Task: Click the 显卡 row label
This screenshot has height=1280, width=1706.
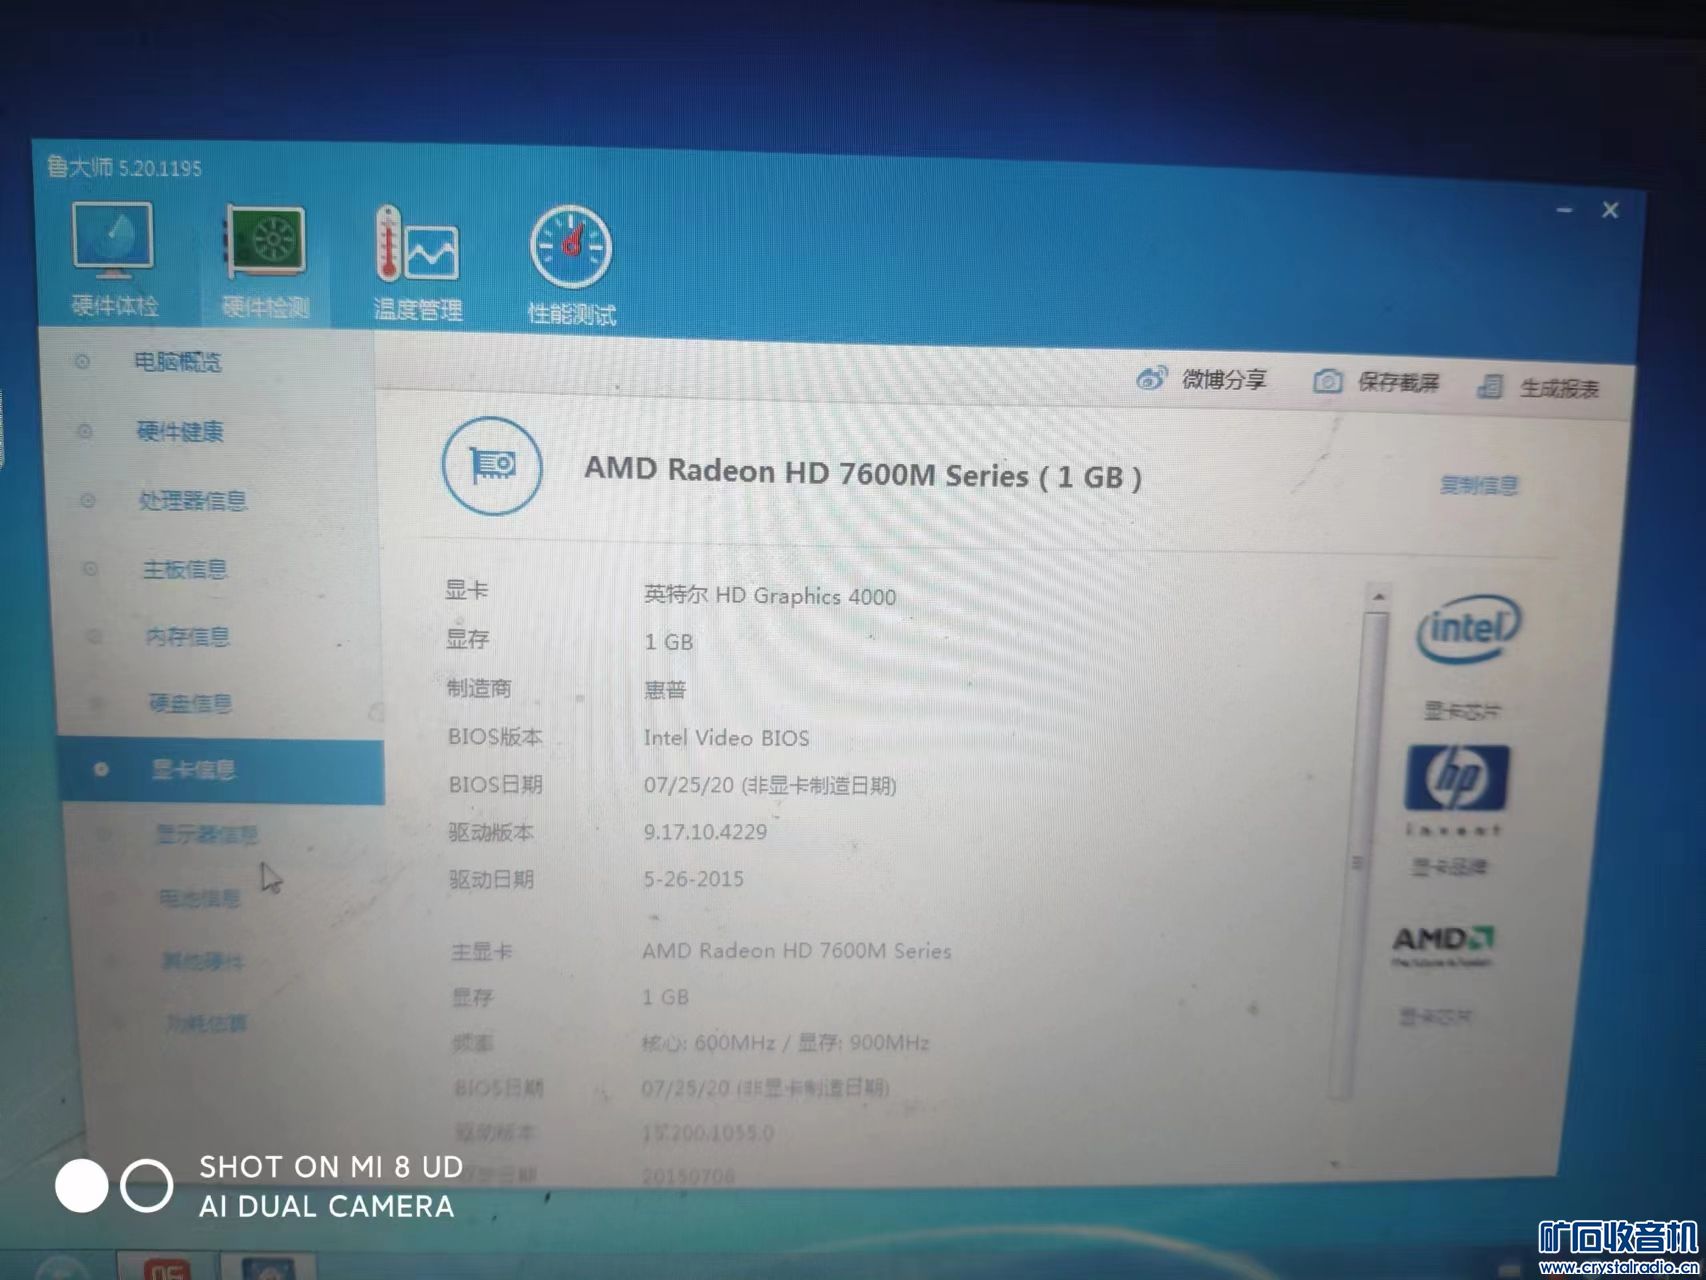Action: click(466, 590)
